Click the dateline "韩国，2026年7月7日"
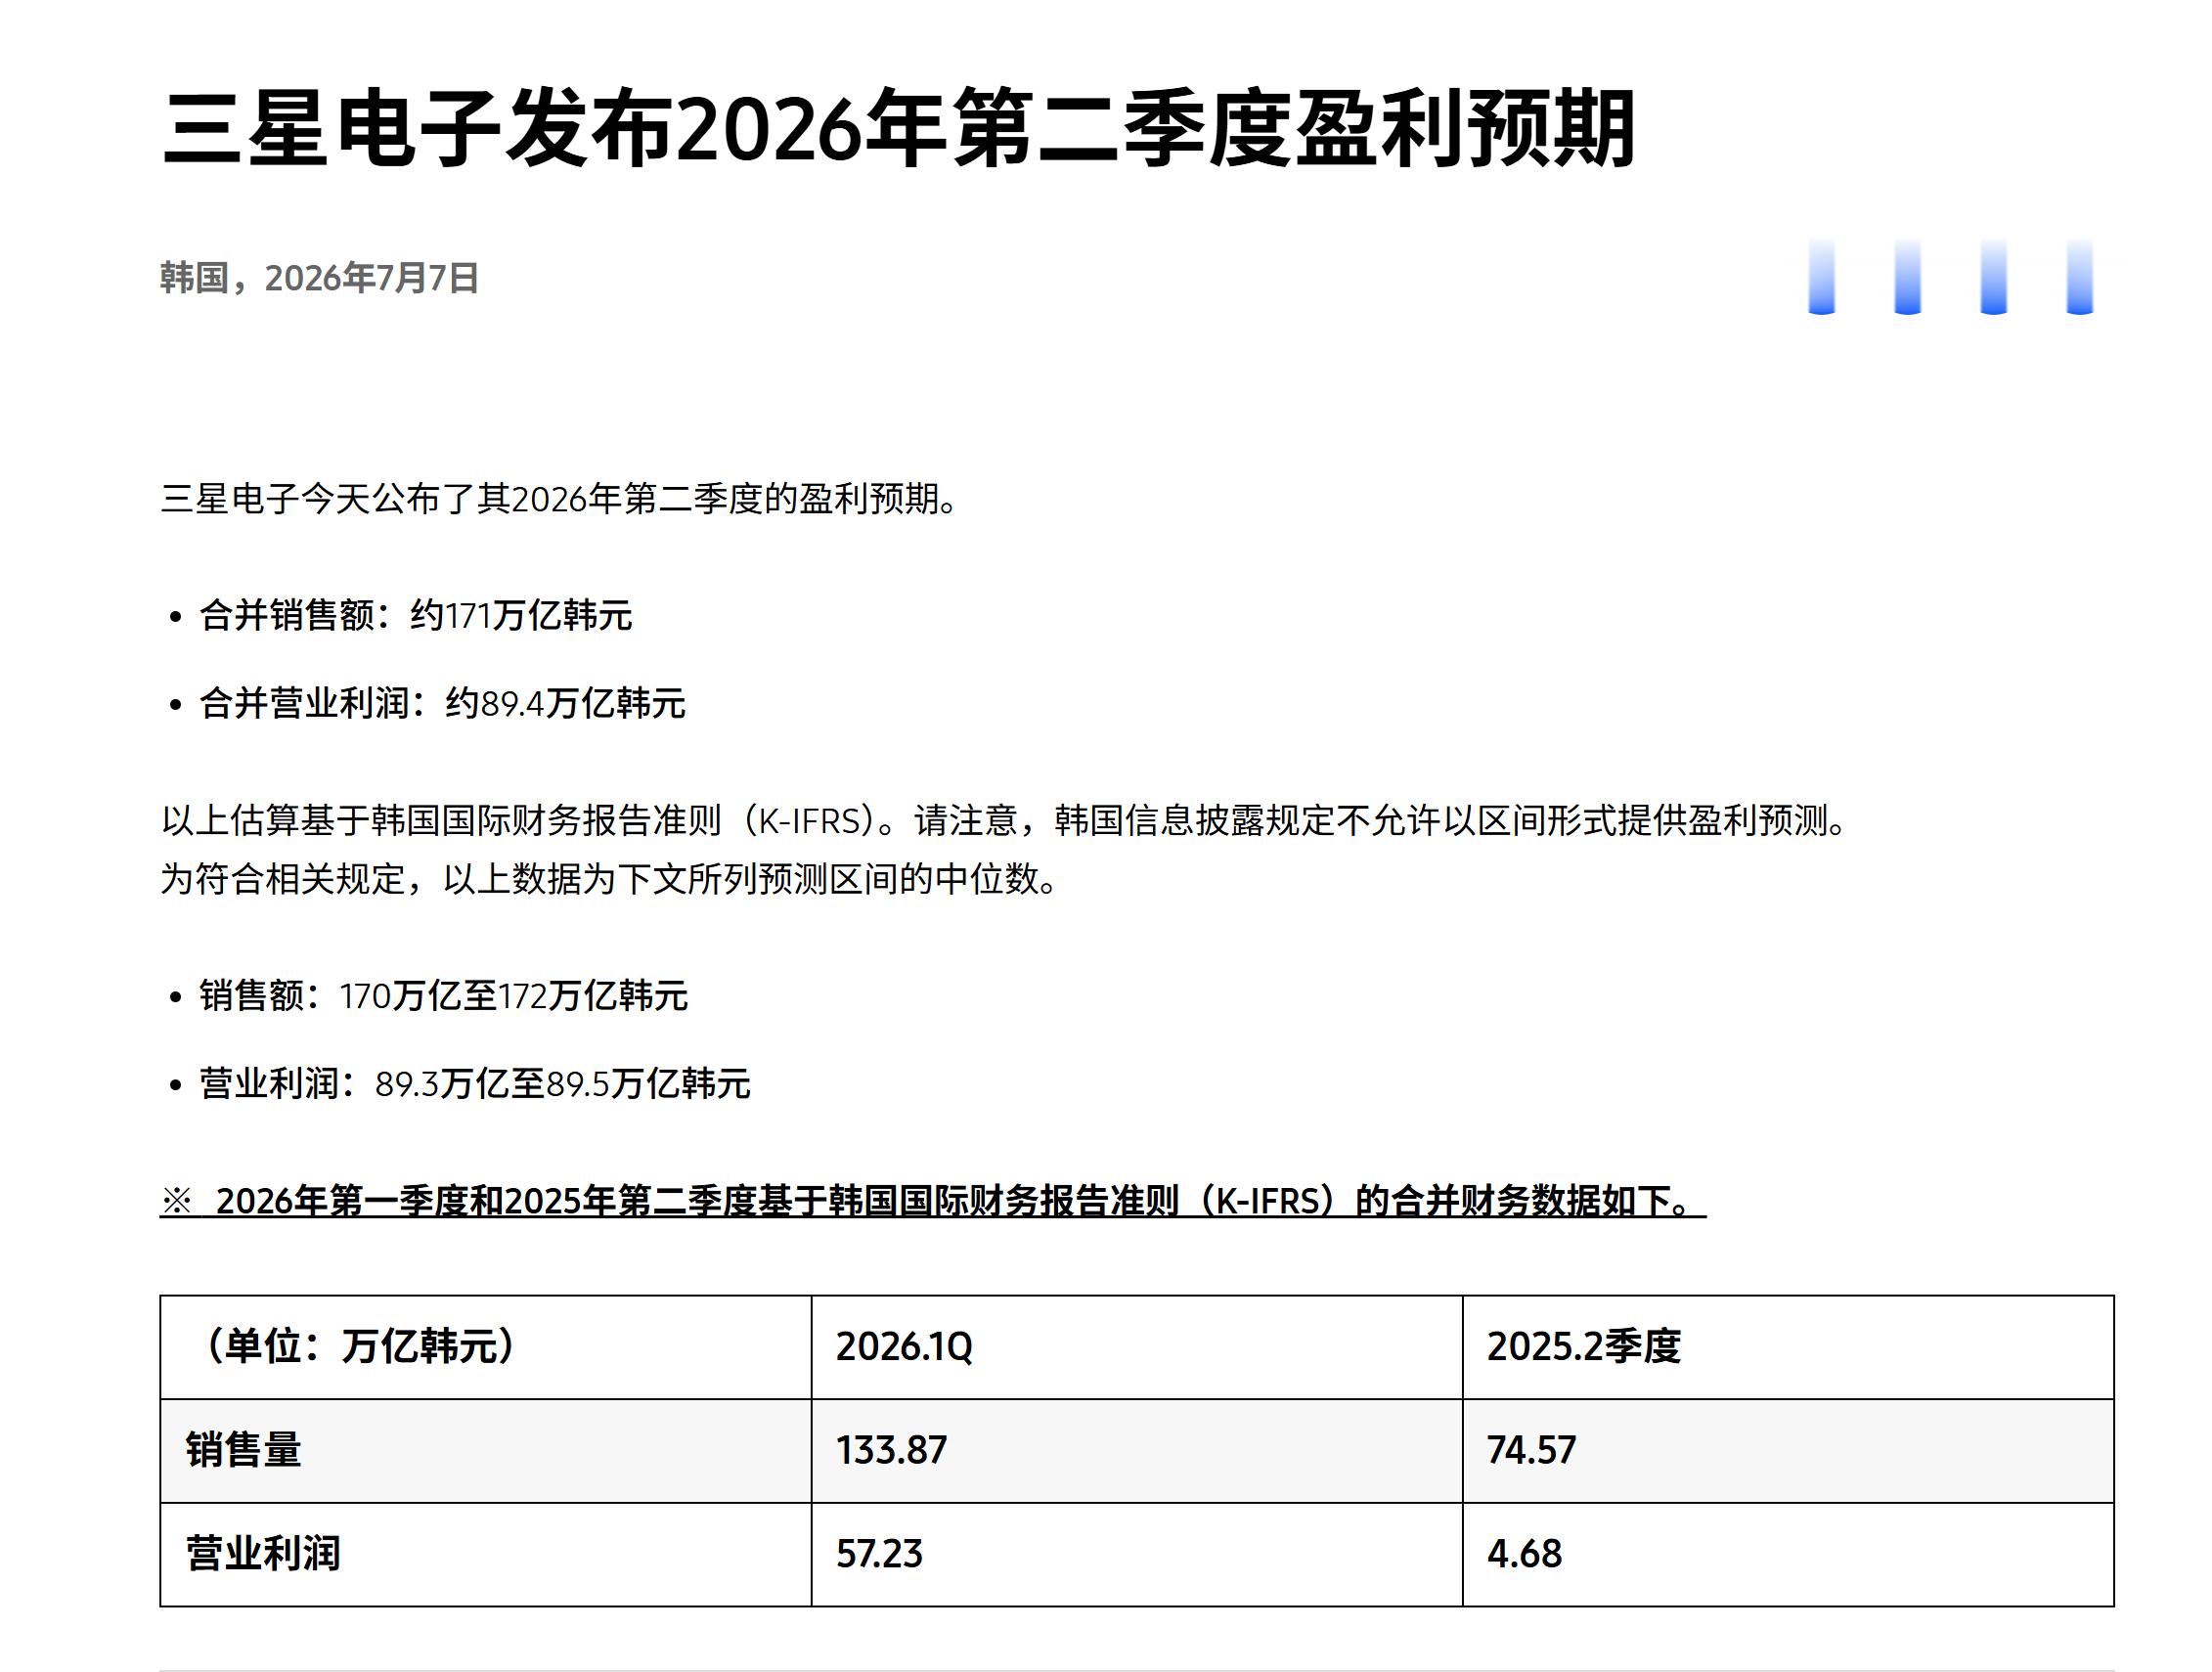 (319, 277)
